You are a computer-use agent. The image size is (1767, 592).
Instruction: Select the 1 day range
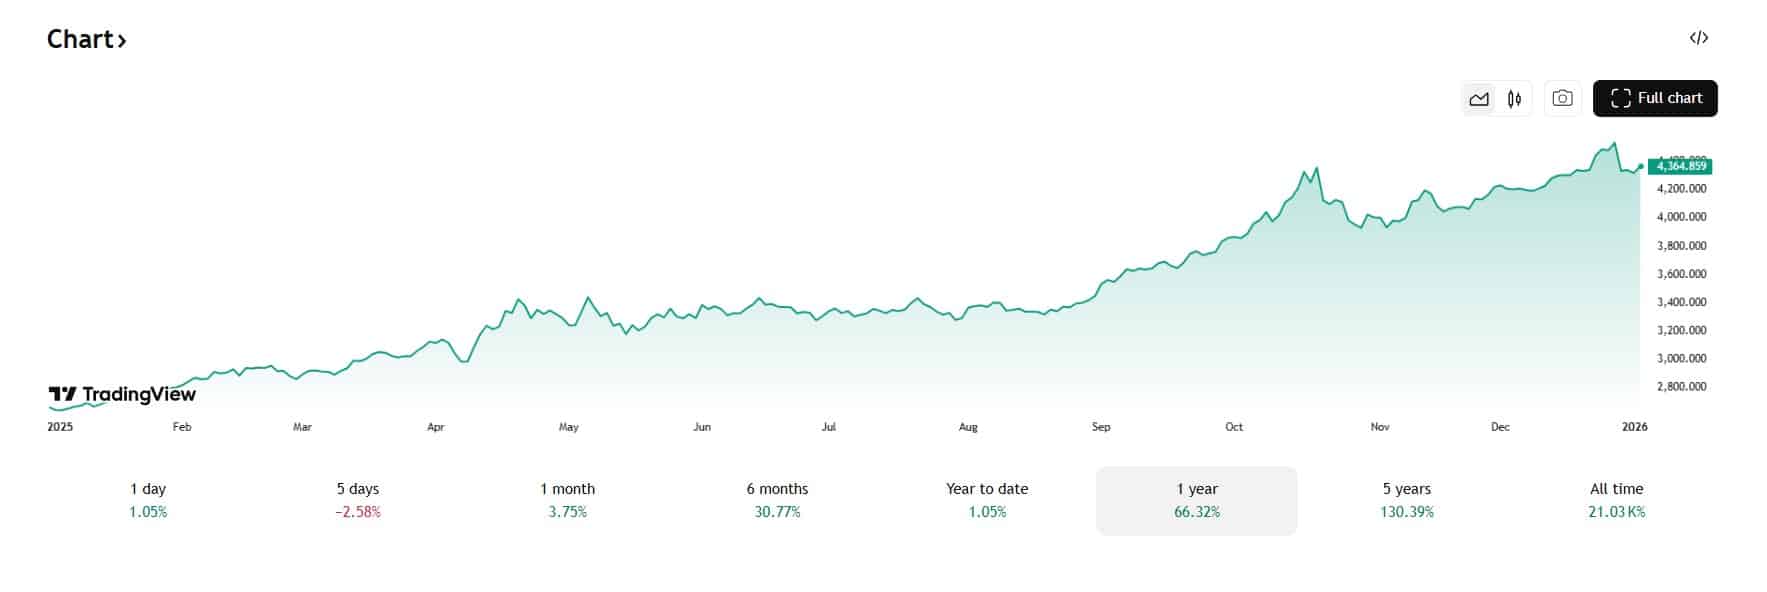coord(147,500)
